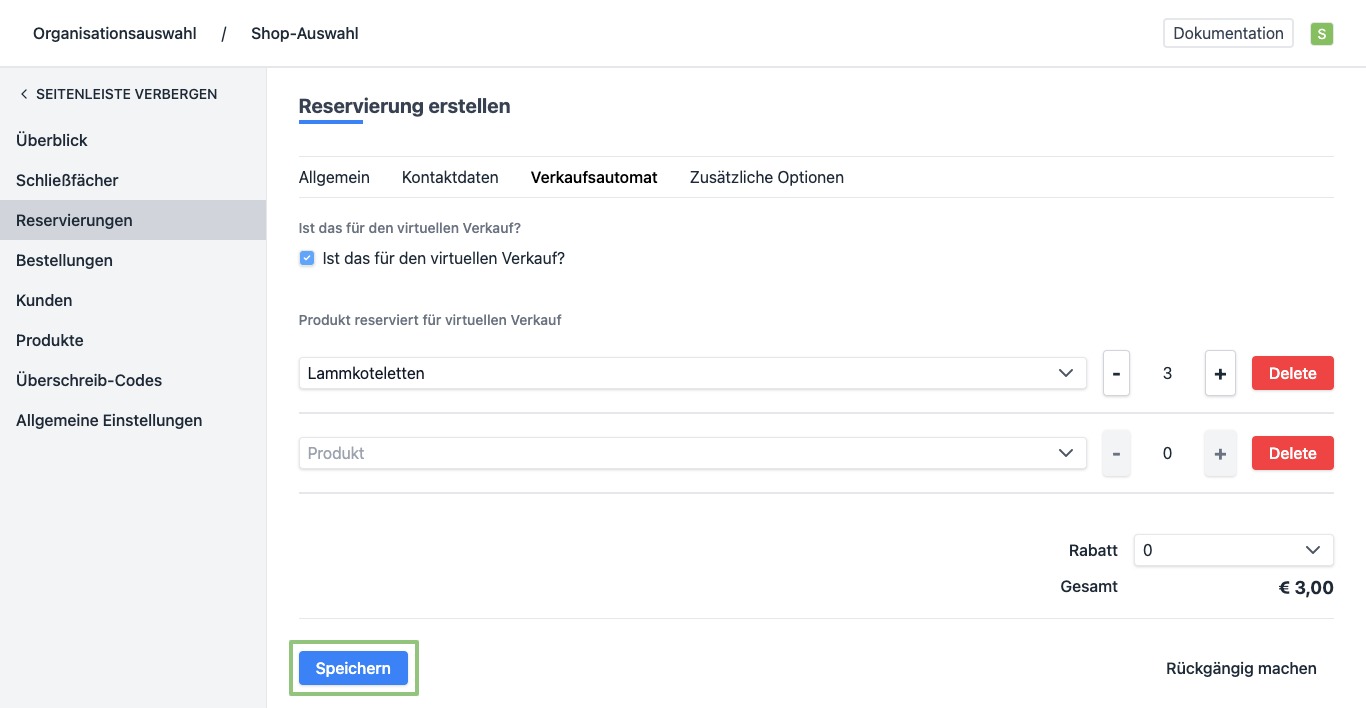1366x708 pixels.
Task: Open Überschreib-Codes in sidebar
Action: [x=89, y=381]
